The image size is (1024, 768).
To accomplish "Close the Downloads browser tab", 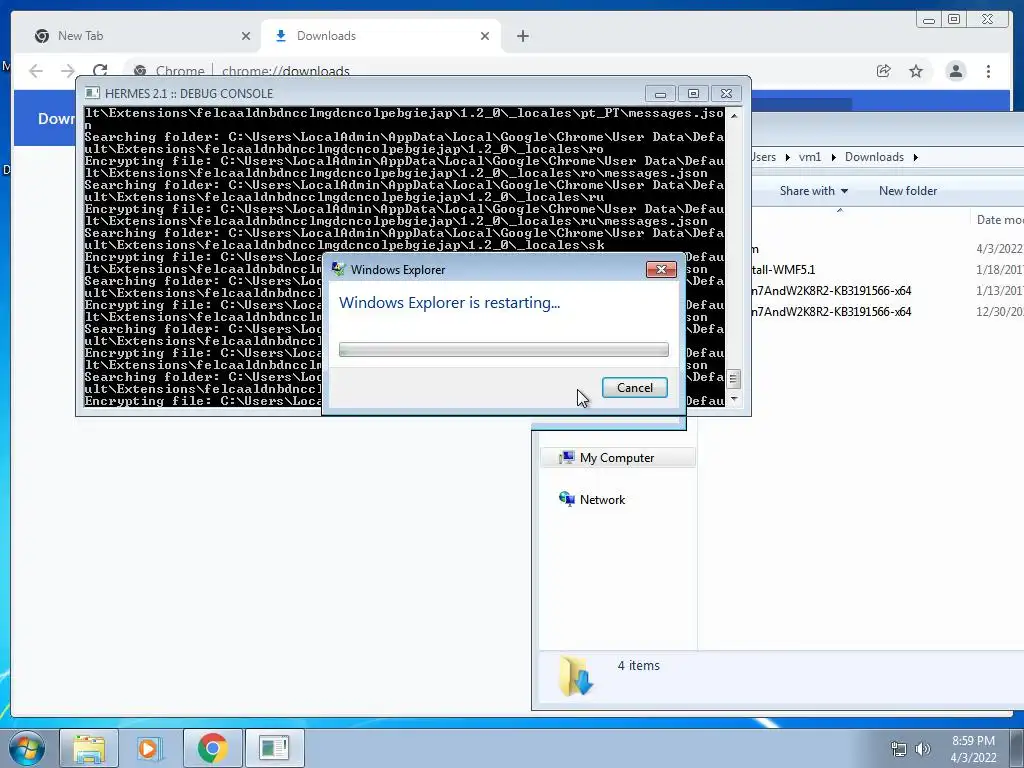I will click(485, 36).
